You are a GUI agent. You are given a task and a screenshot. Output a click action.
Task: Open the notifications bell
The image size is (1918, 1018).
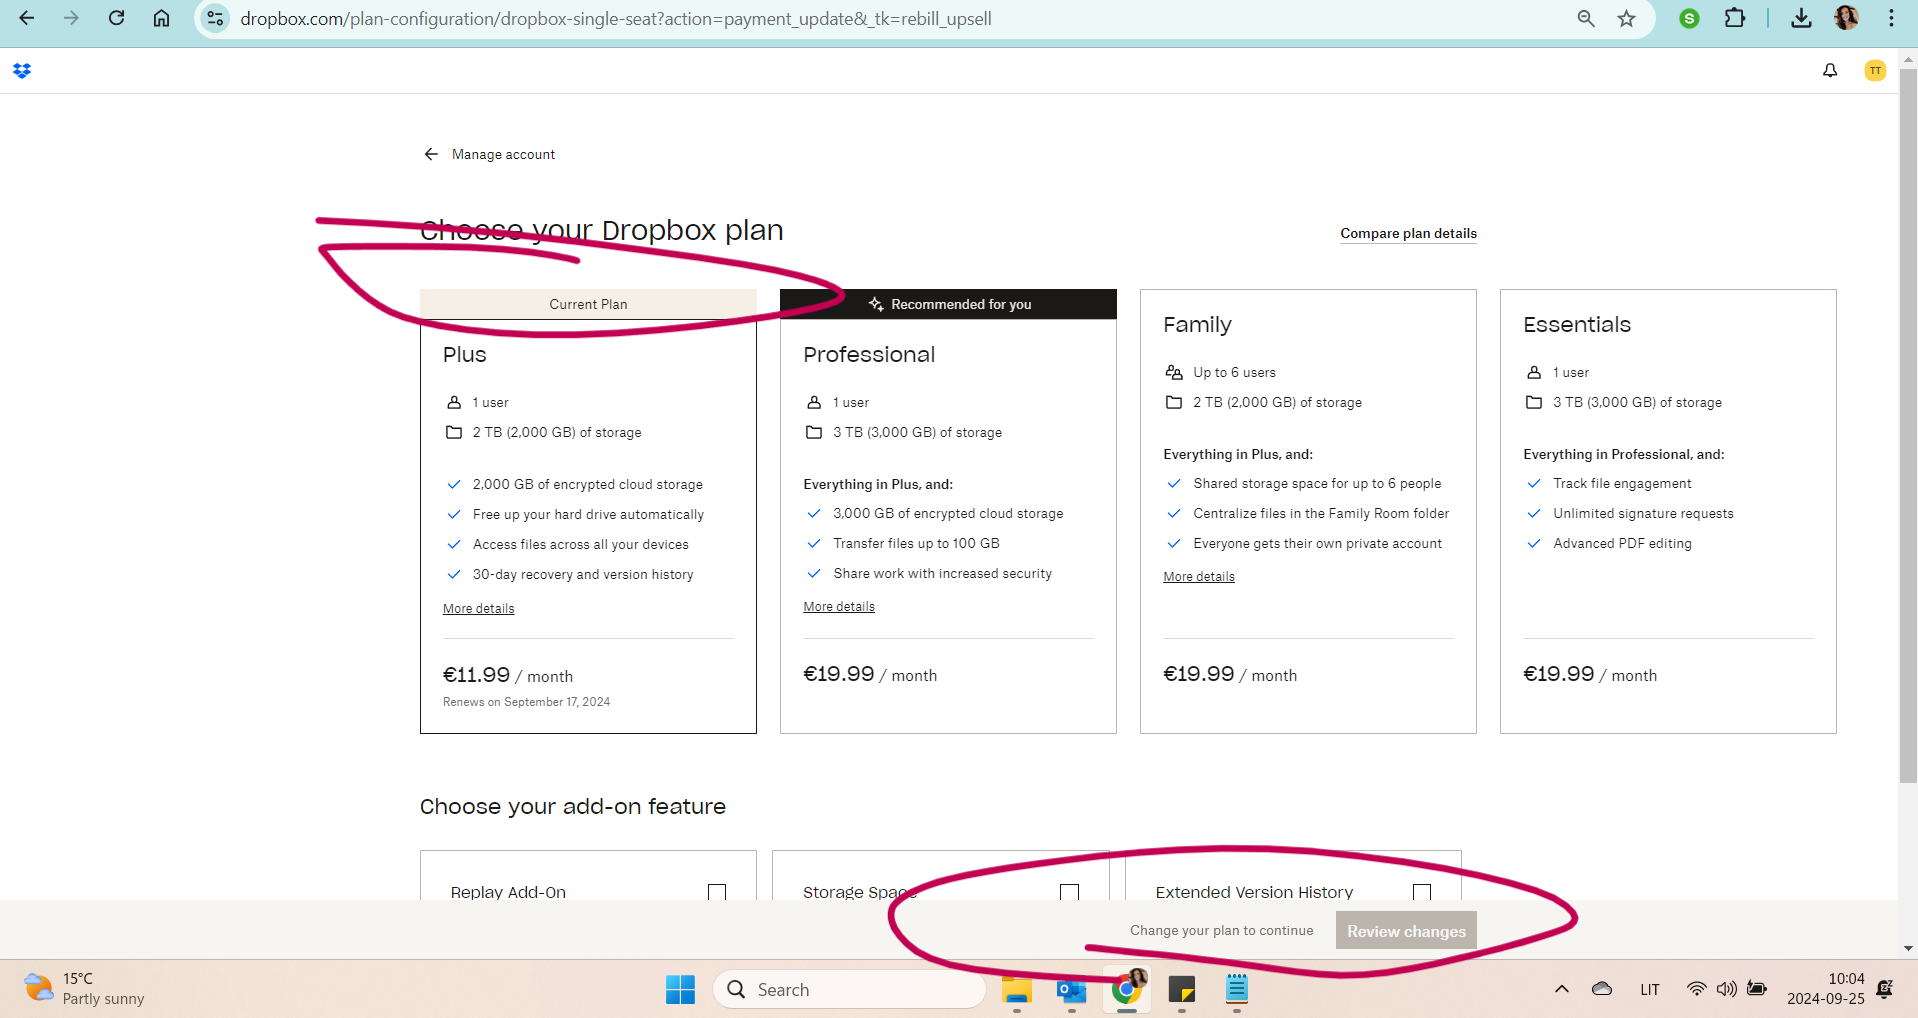[1829, 71]
